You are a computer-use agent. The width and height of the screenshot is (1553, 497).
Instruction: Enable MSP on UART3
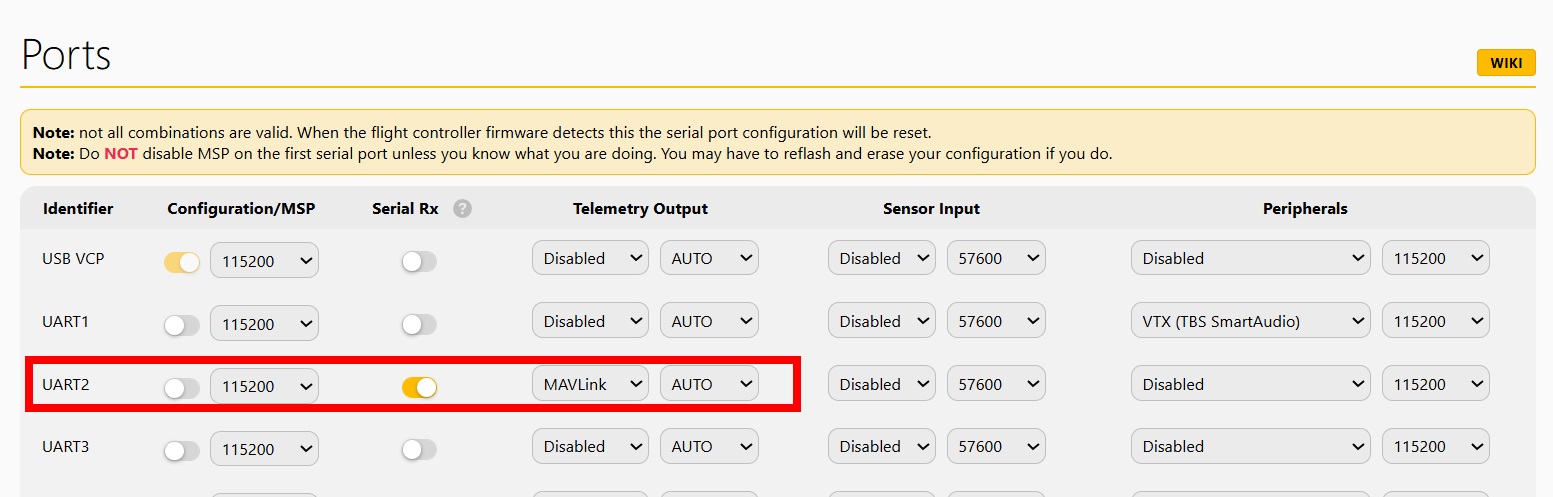pos(182,451)
